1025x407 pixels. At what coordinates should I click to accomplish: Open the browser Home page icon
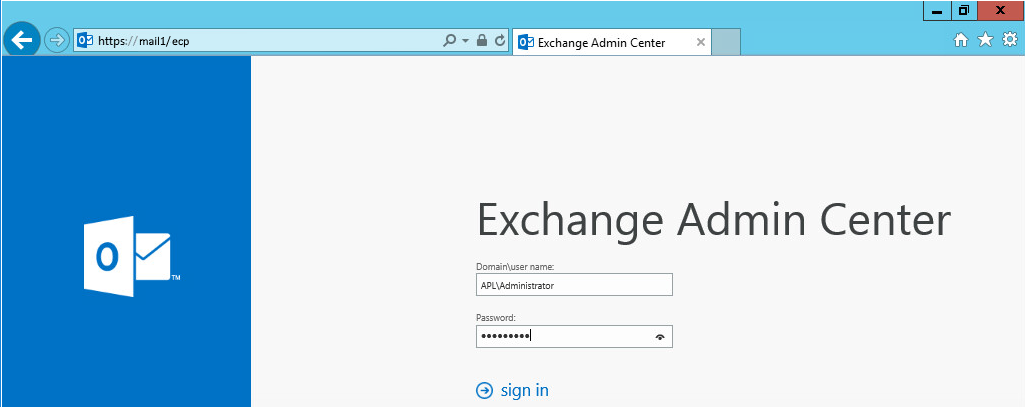(960, 41)
